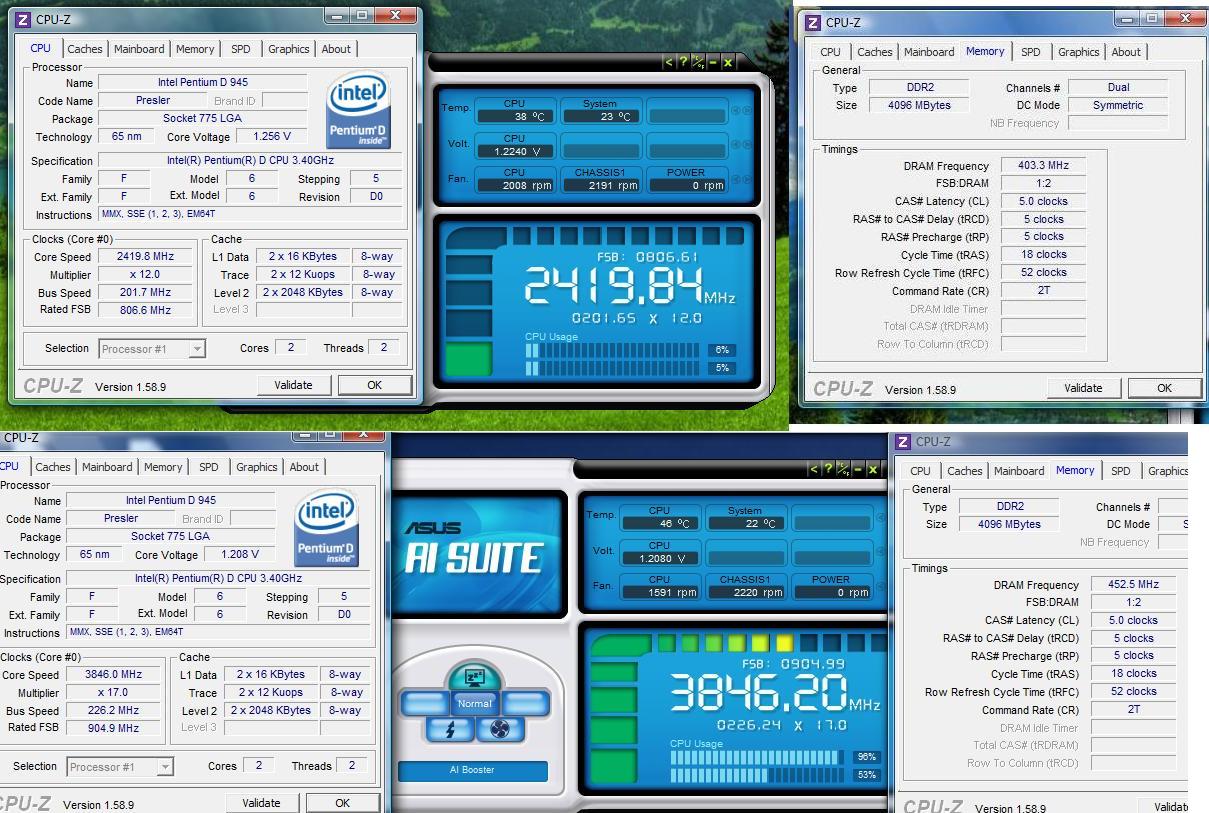Screen dimensions: 1209x813
Task: Click the Core Speed field showing 3846.0 MHz
Action: click(x=113, y=675)
